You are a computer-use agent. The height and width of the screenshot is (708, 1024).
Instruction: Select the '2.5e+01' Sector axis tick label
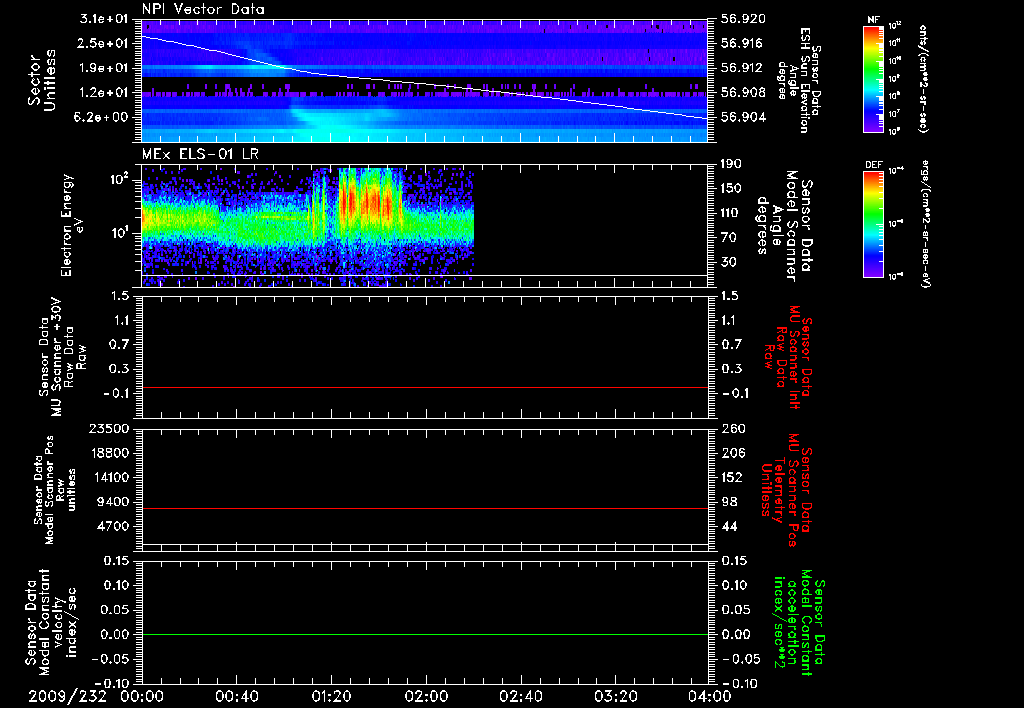pos(104,43)
